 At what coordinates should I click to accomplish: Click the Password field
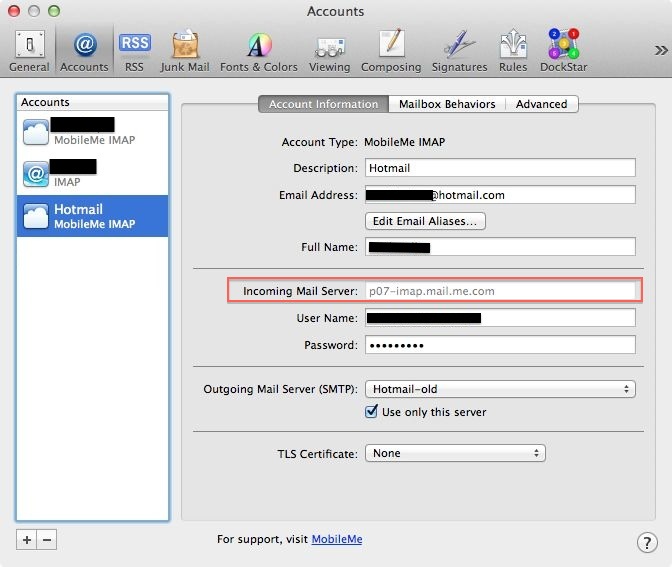[500, 345]
